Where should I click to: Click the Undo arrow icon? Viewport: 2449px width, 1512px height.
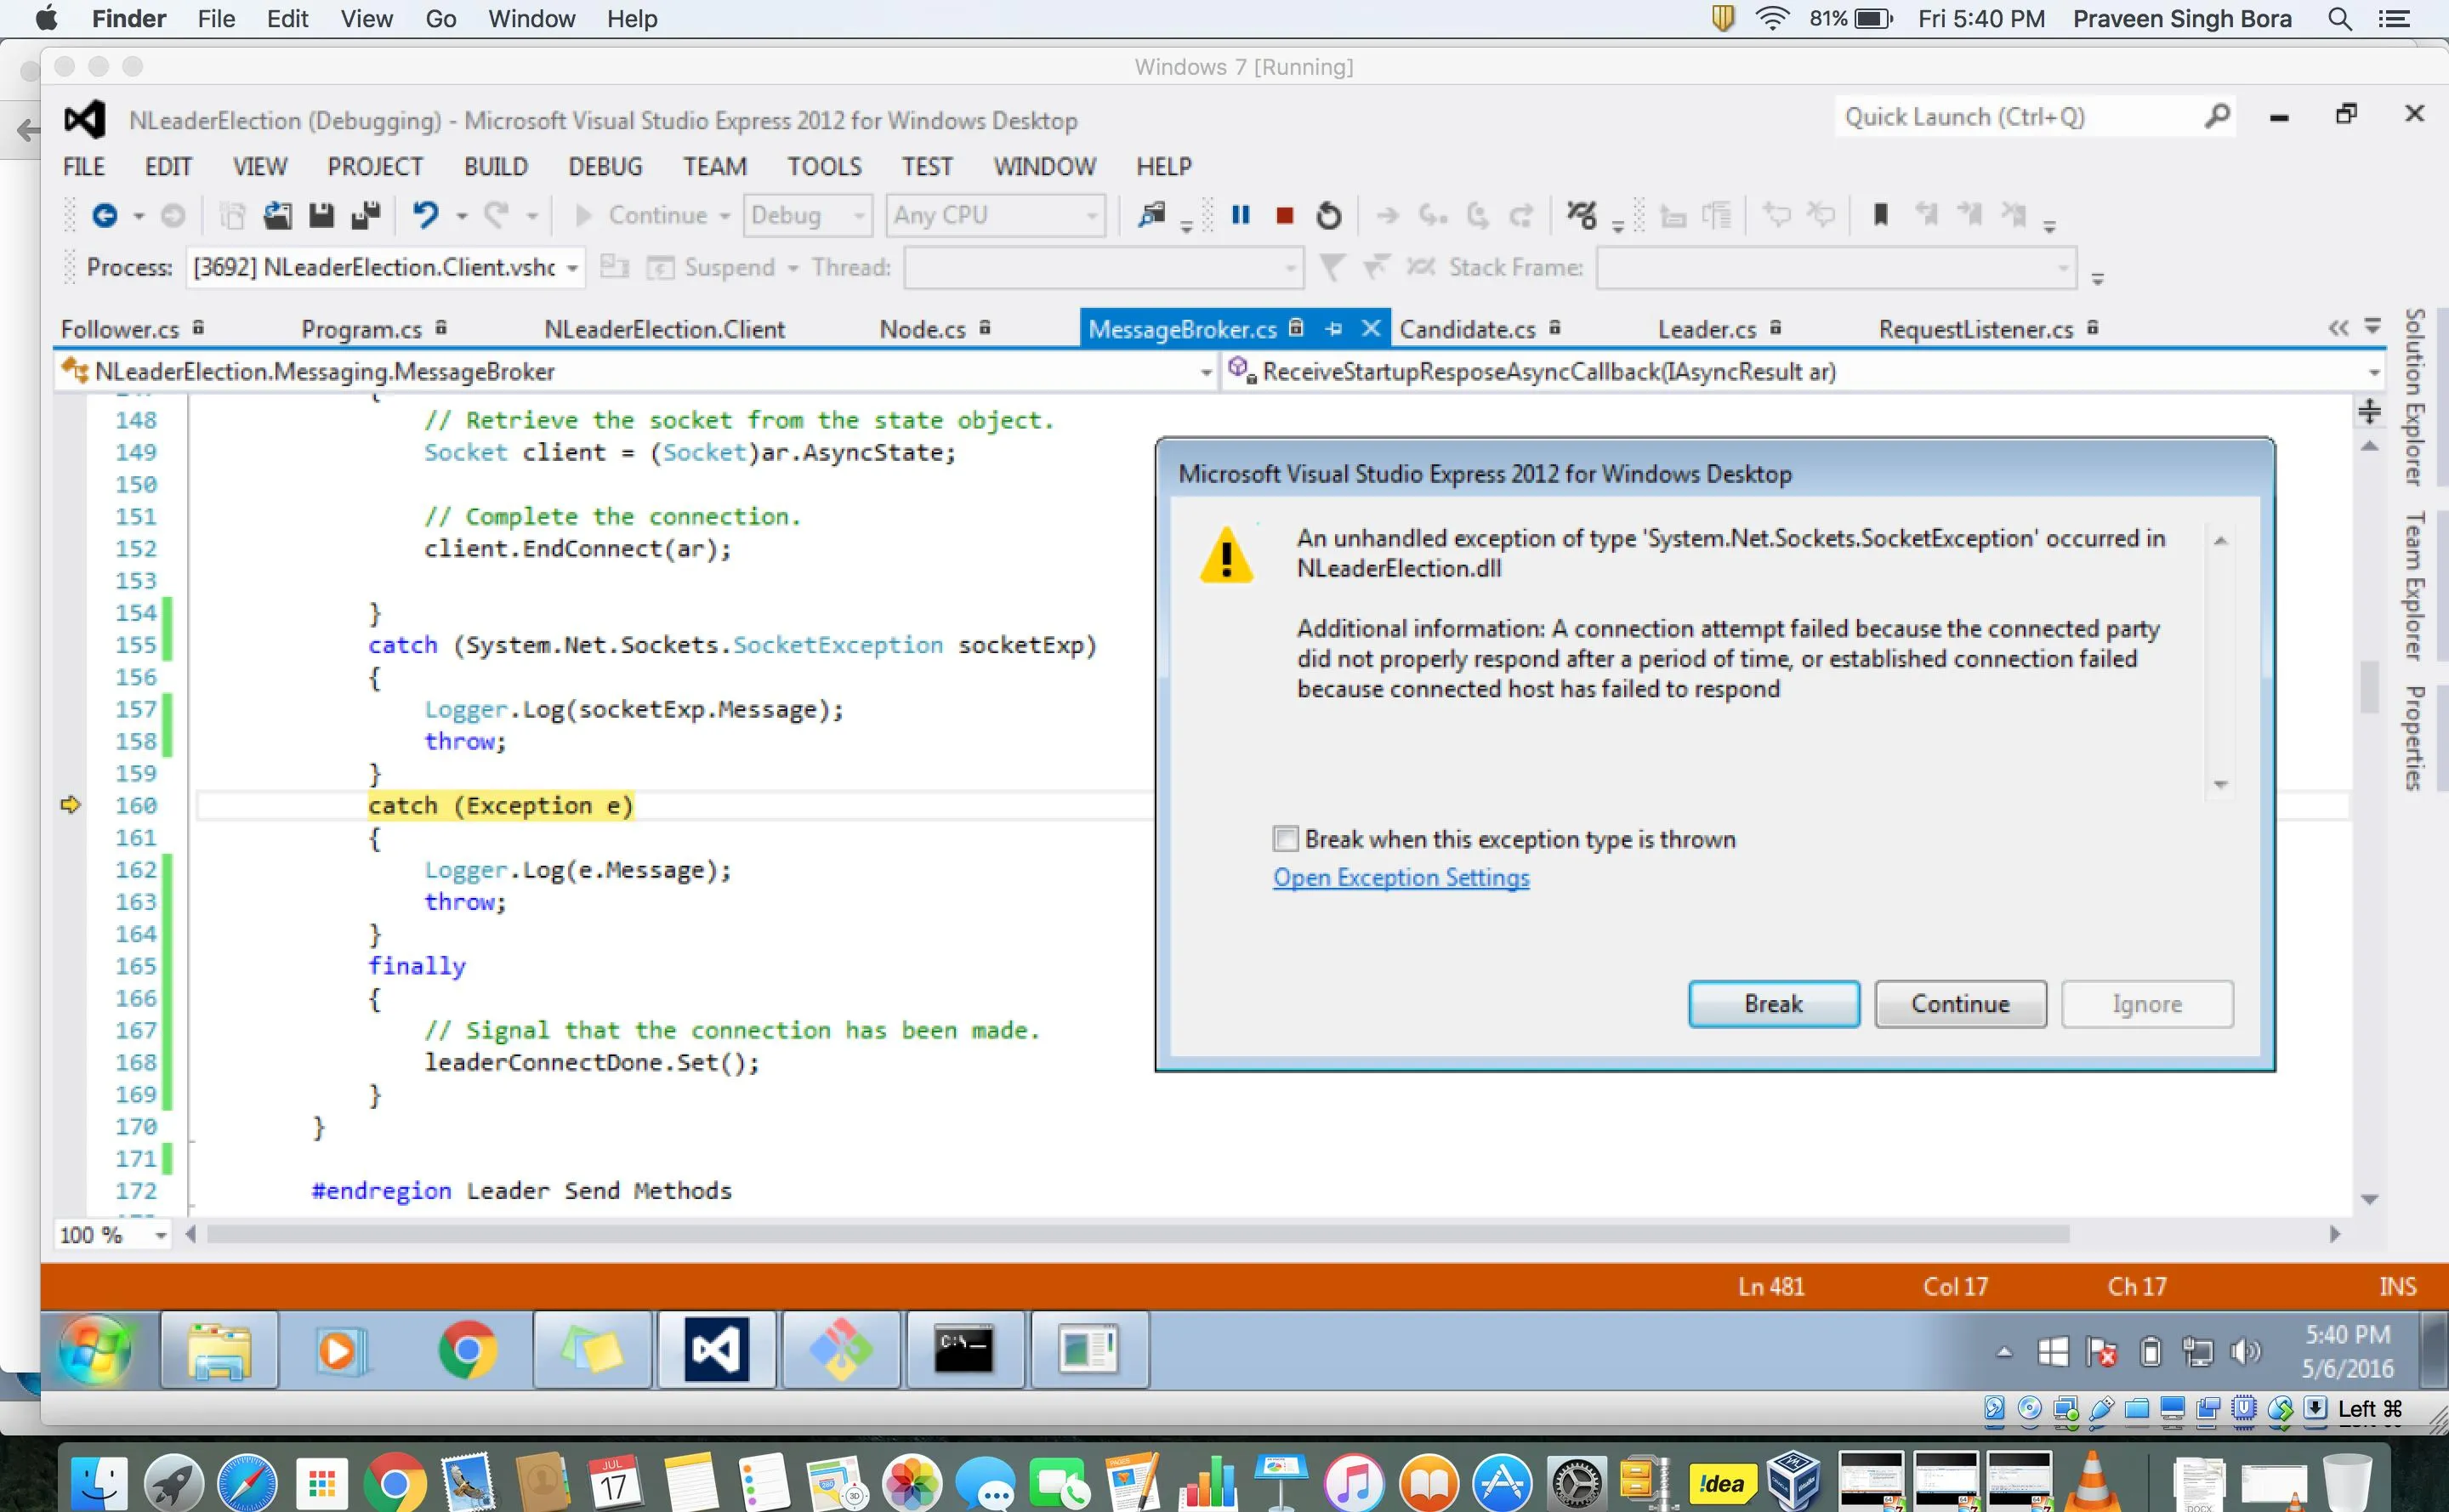[x=426, y=215]
